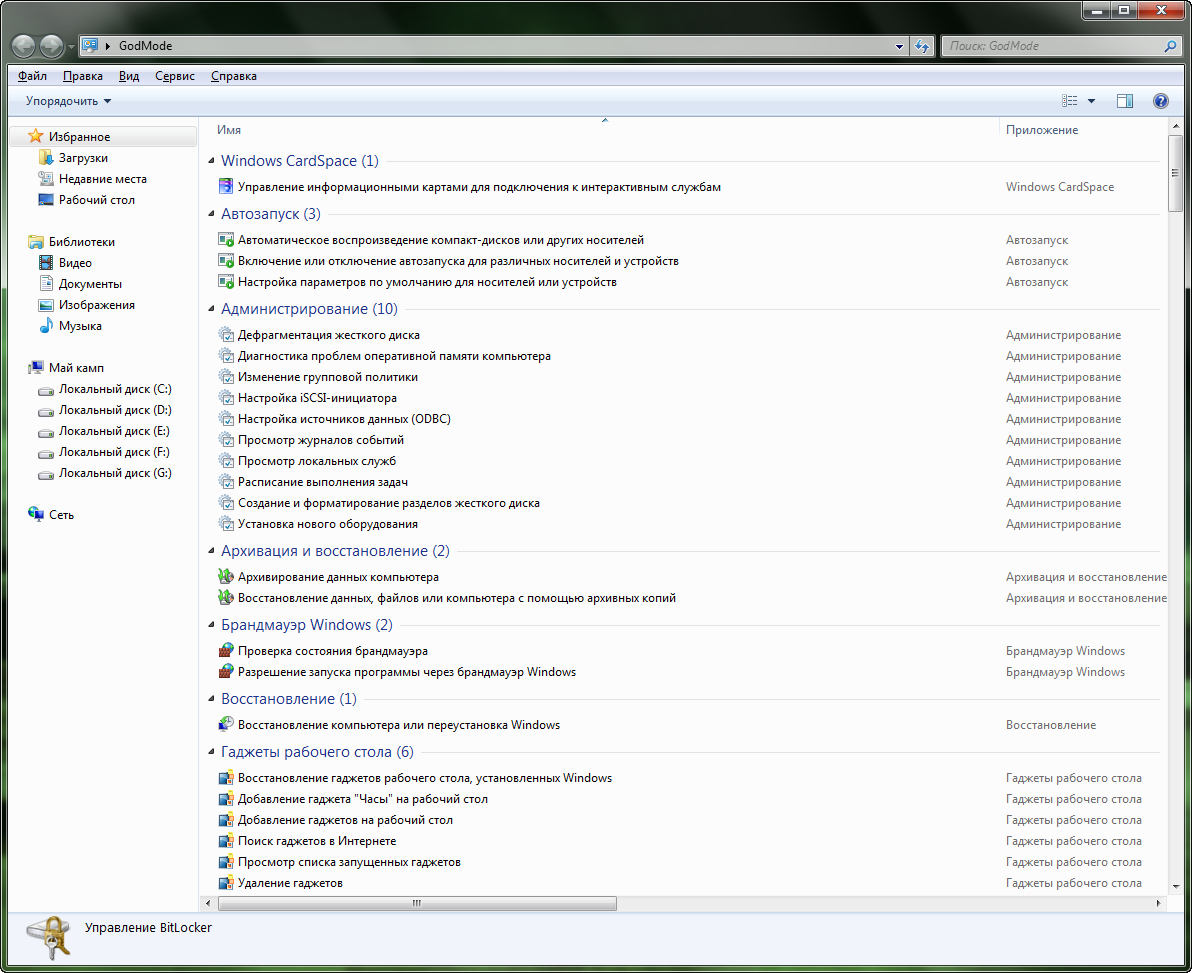Open the Вид menu
1192x973 pixels.
click(x=128, y=76)
